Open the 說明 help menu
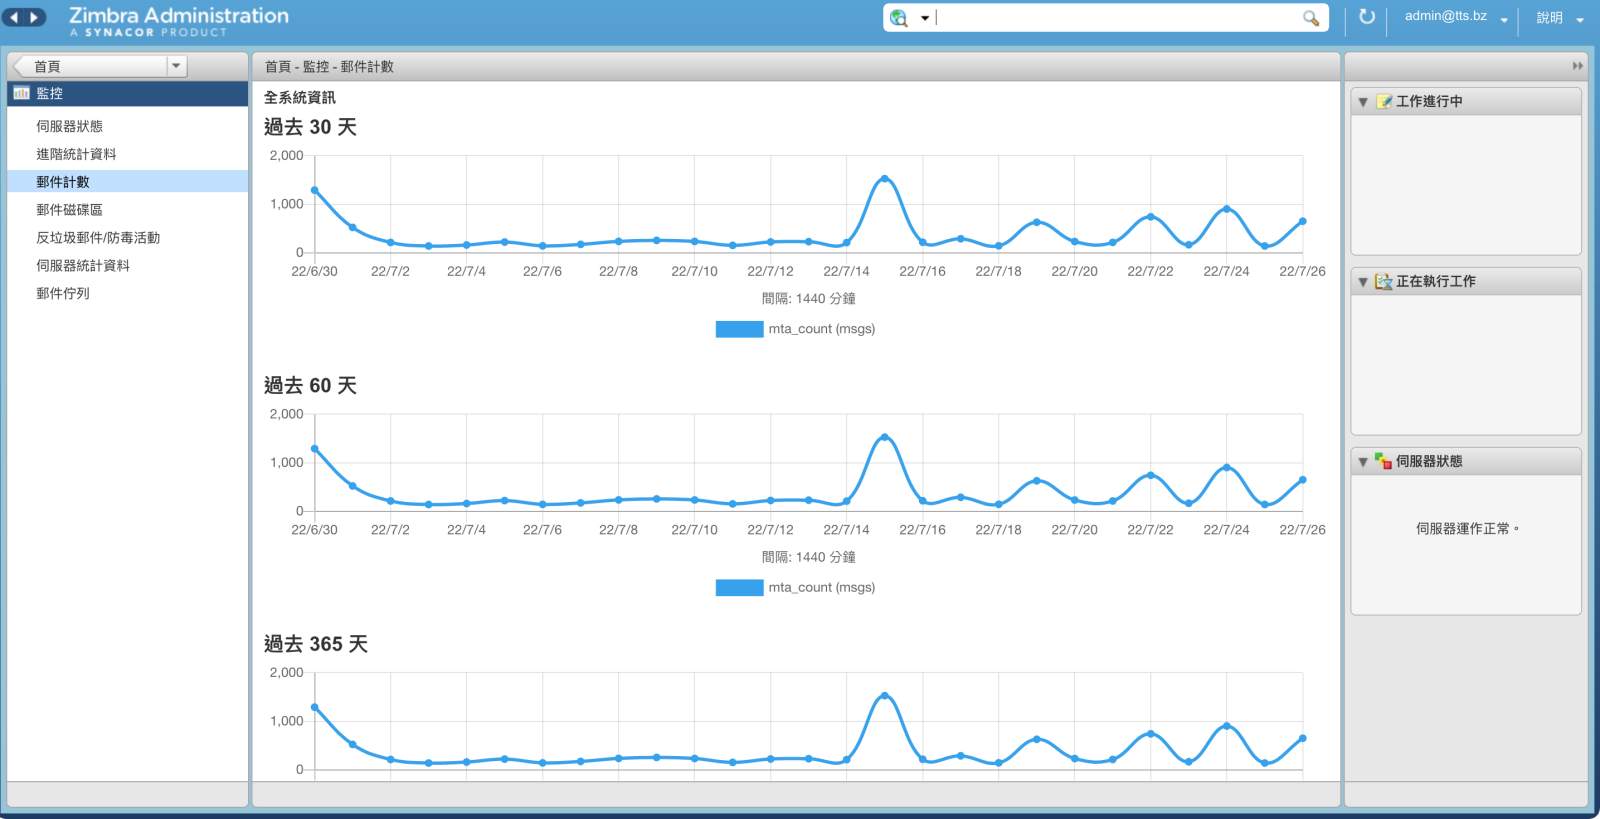The width and height of the screenshot is (1600, 819). [x=1560, y=18]
